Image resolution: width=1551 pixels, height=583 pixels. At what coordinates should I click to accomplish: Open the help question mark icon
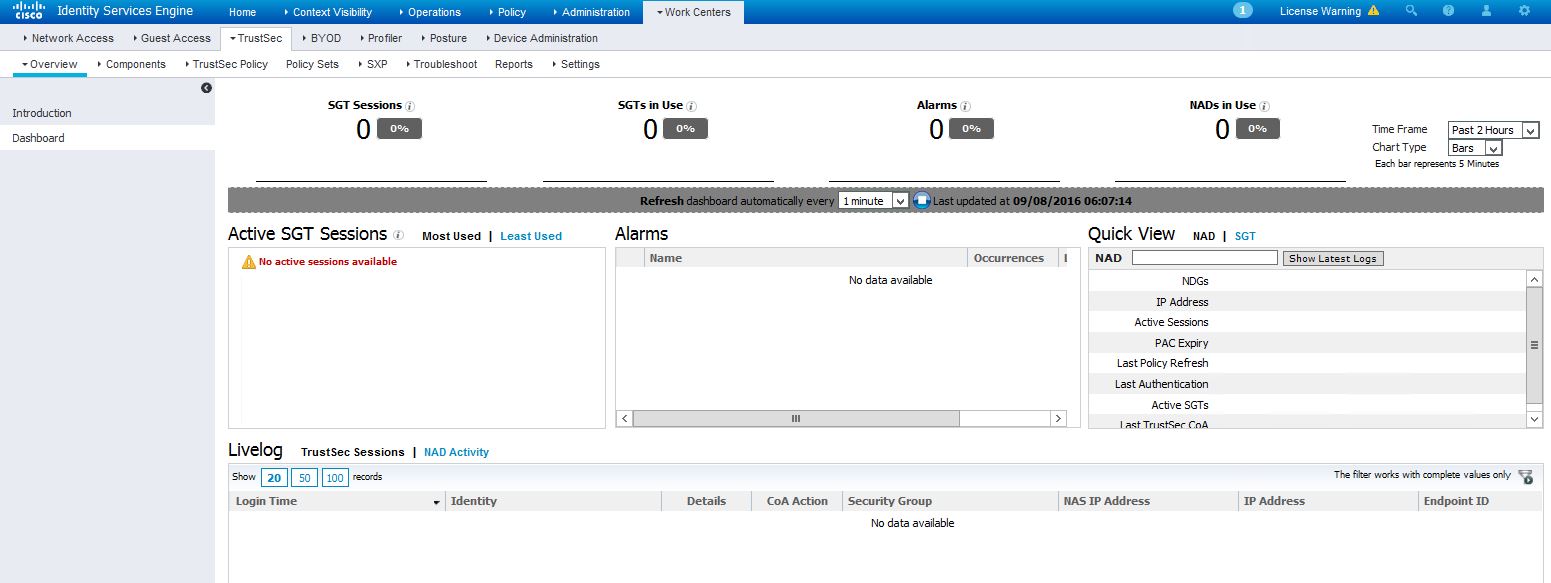coord(1448,11)
